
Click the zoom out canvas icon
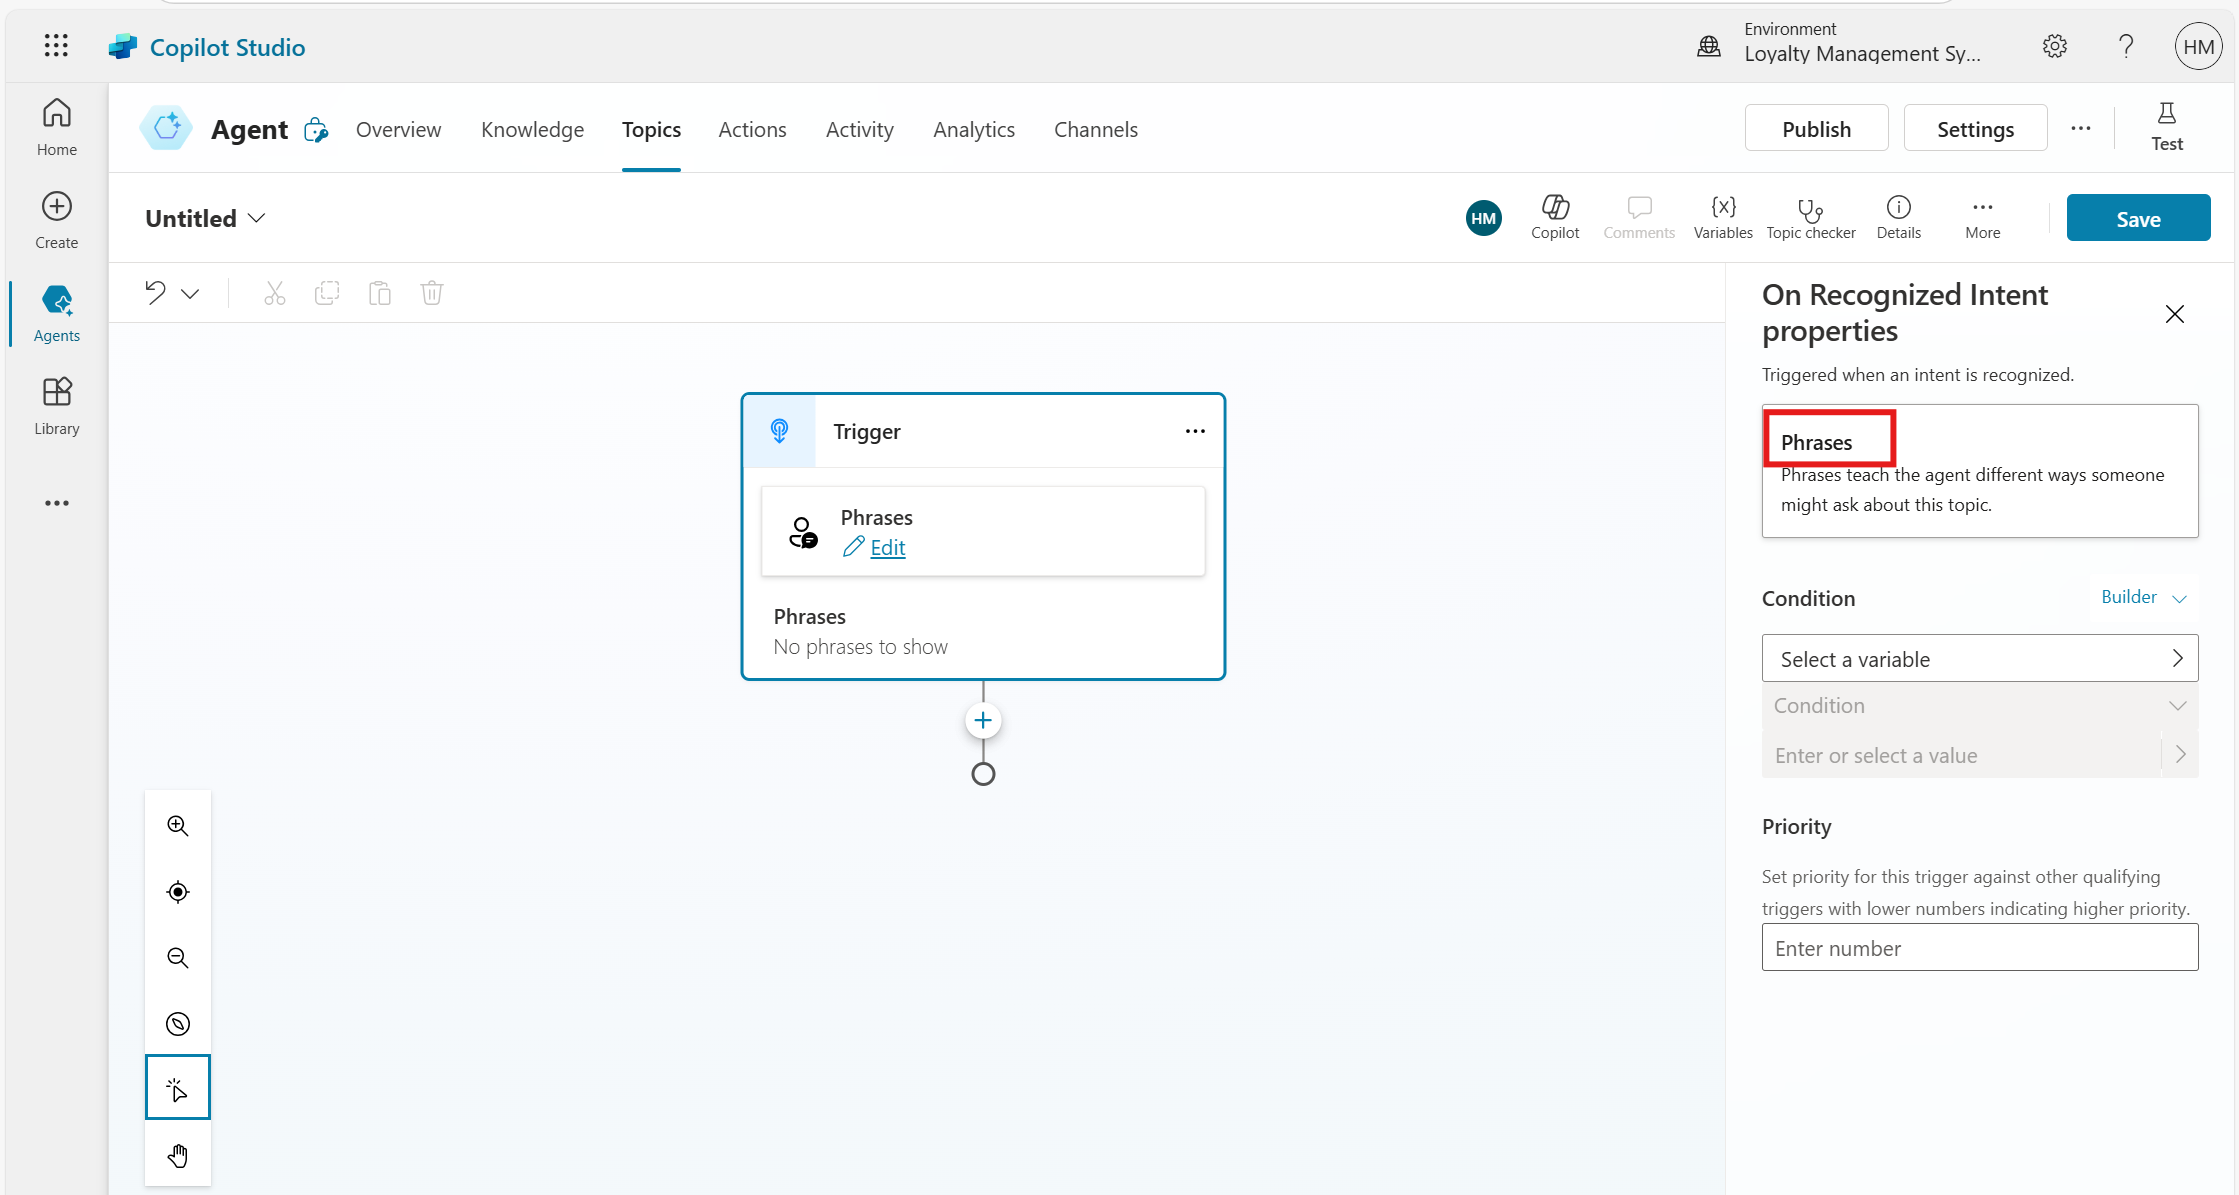tap(178, 957)
